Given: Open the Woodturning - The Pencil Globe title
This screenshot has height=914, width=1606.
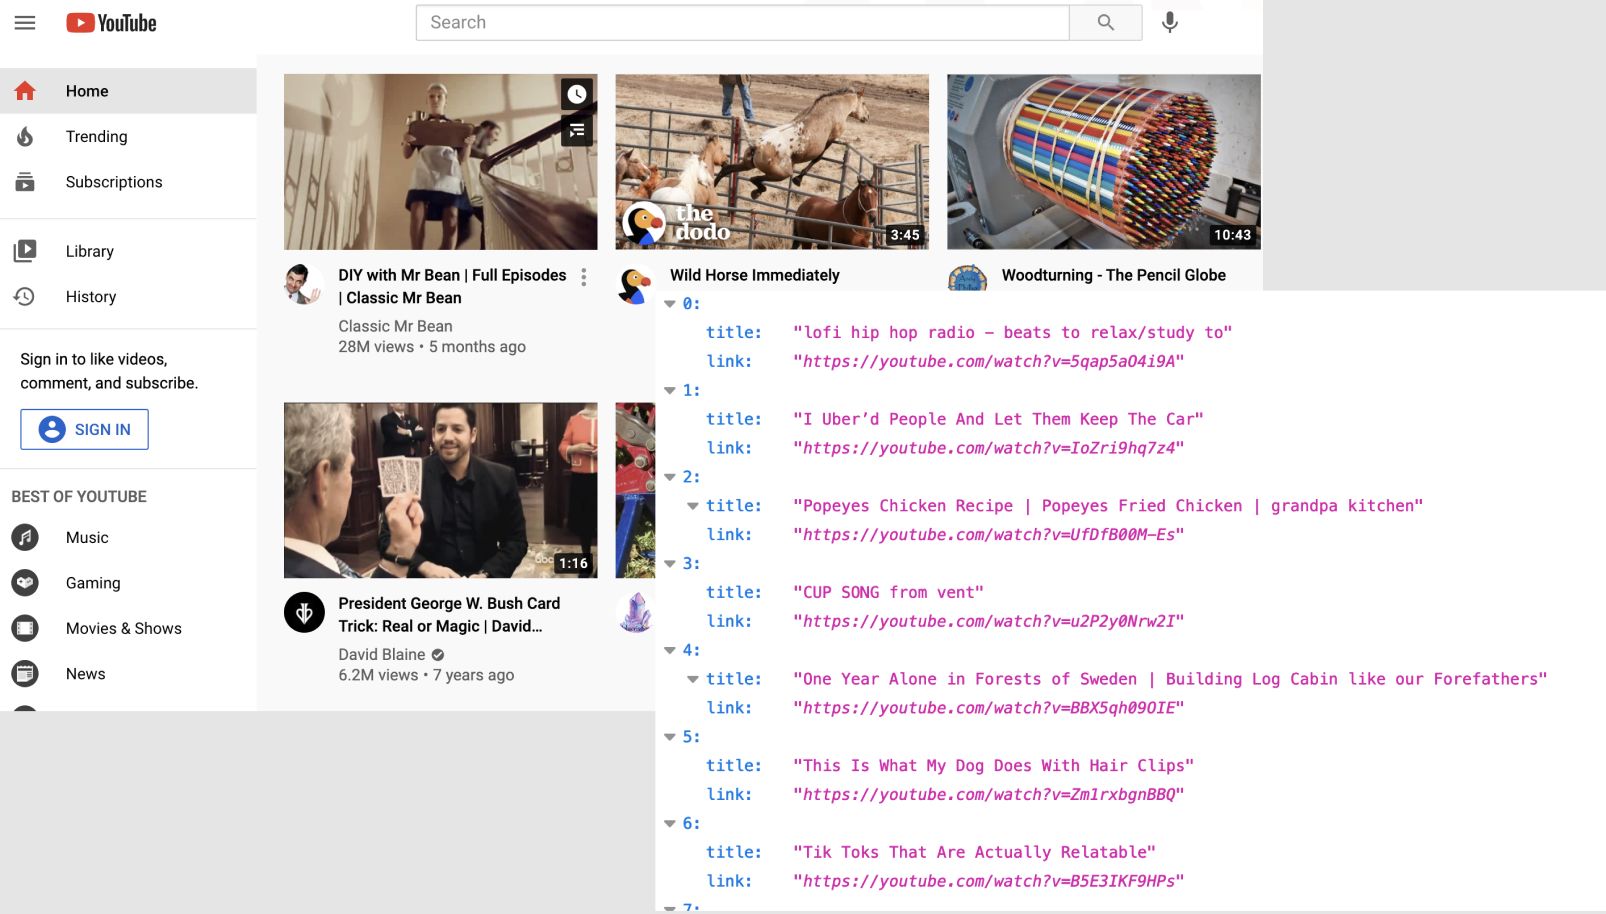Looking at the screenshot, I should [1113, 275].
